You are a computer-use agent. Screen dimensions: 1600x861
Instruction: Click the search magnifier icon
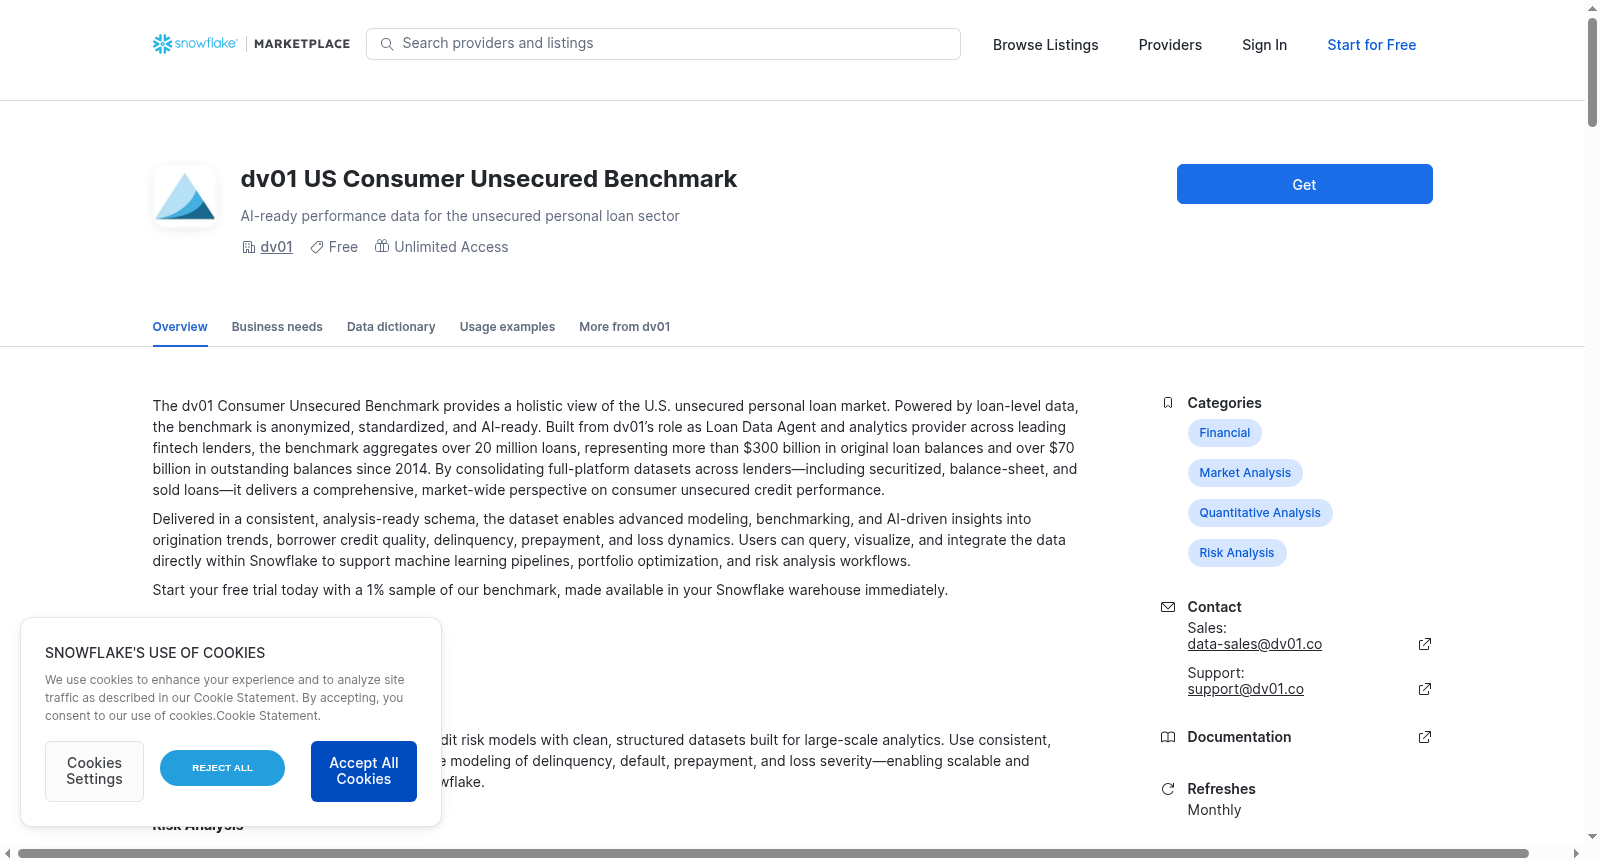pyautogui.click(x=387, y=44)
